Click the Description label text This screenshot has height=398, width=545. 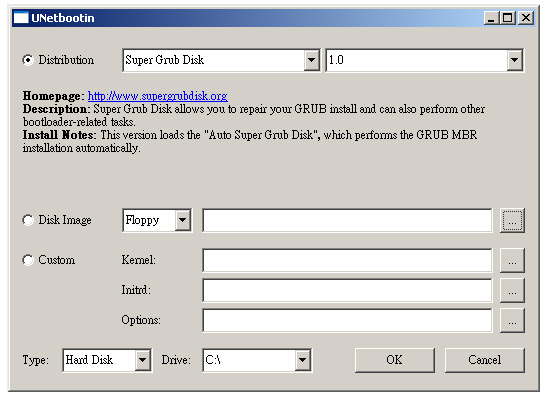57,109
